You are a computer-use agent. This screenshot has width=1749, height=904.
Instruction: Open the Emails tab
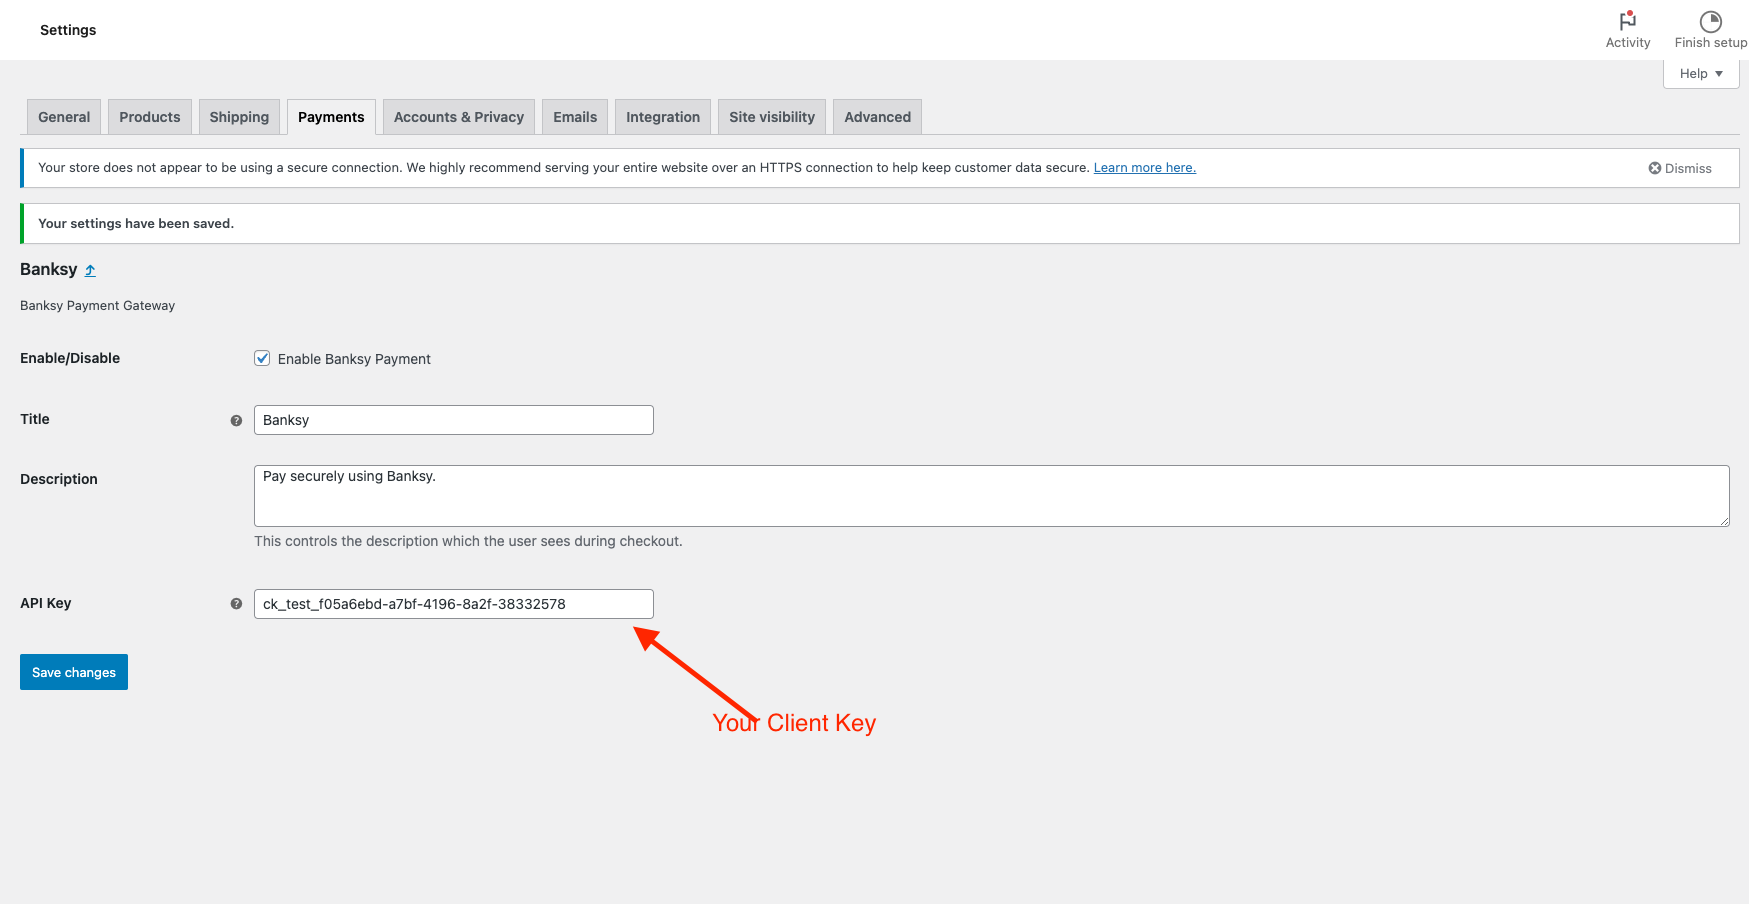(x=575, y=117)
